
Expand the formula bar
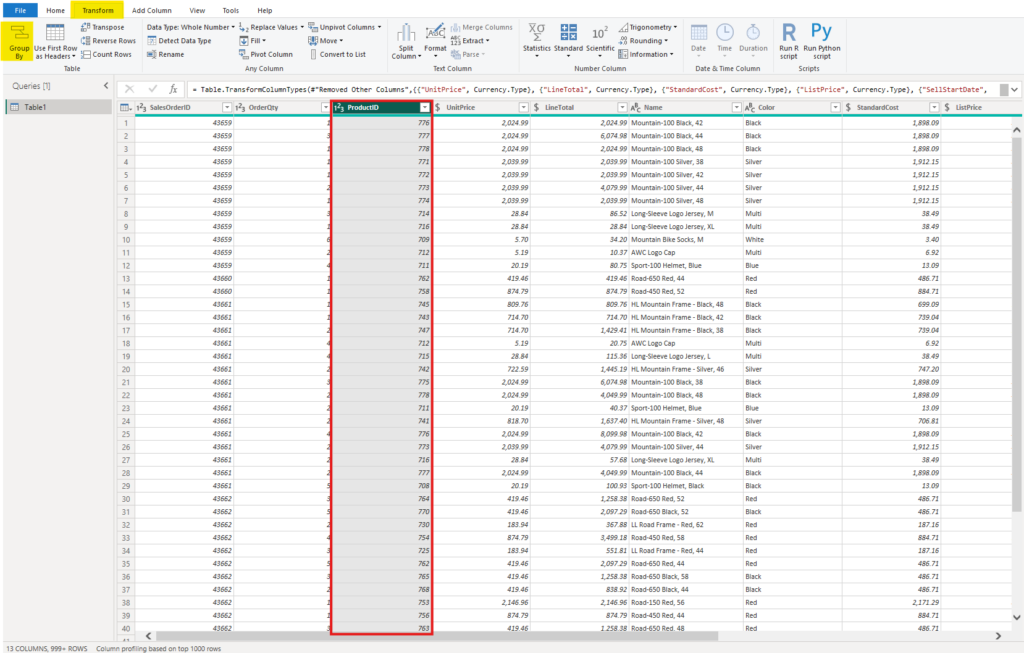1014,89
